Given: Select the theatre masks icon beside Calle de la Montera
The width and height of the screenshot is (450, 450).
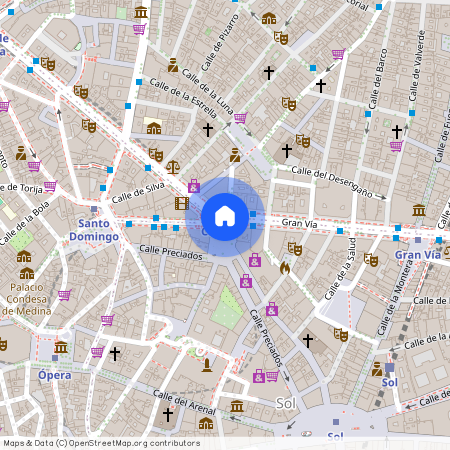Looking at the screenshot, I should pyautogui.click(x=371, y=260).
